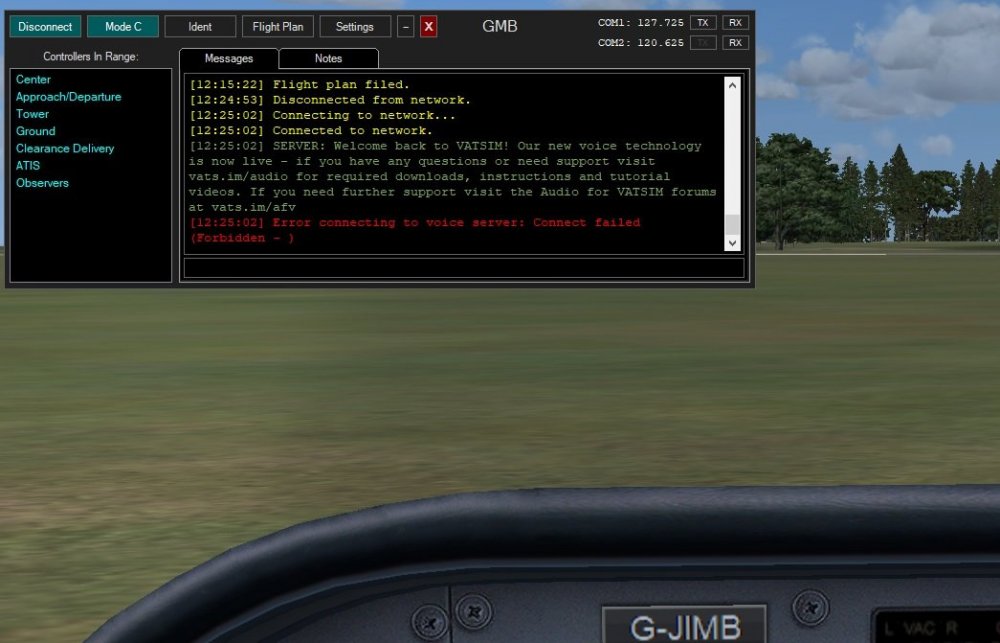
Task: Expand the Tower controllers group
Action: point(32,114)
